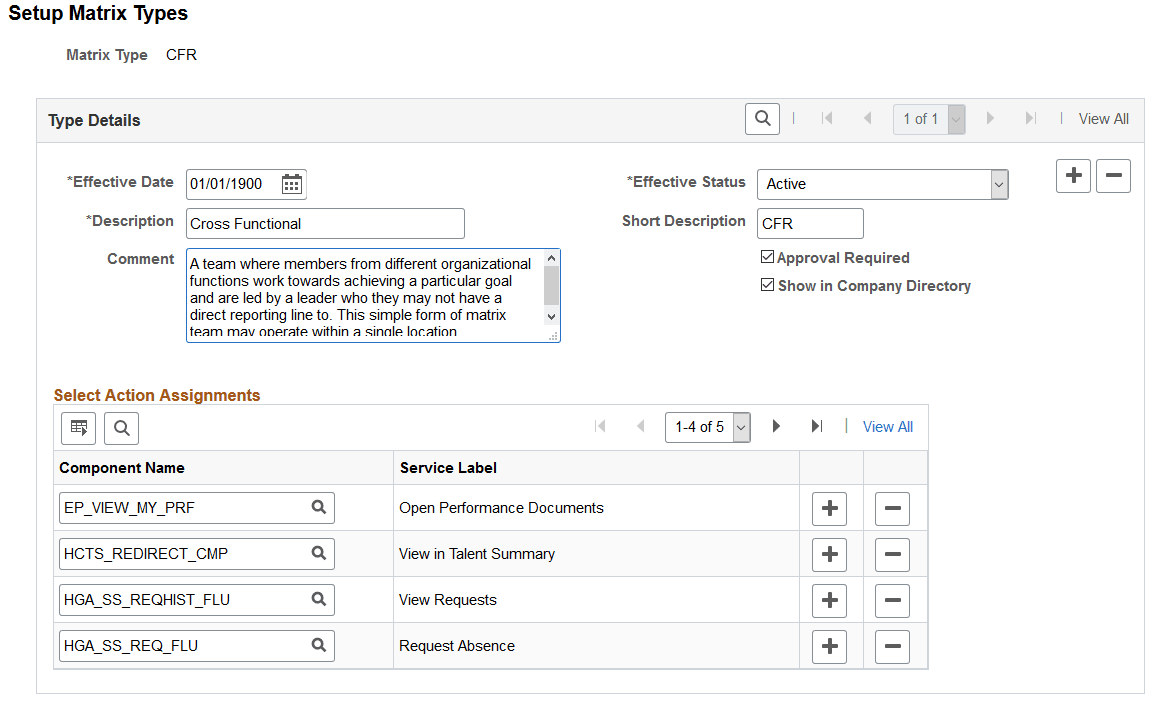
Task: Click the plus button to add a Type Details row
Action: tap(1073, 176)
